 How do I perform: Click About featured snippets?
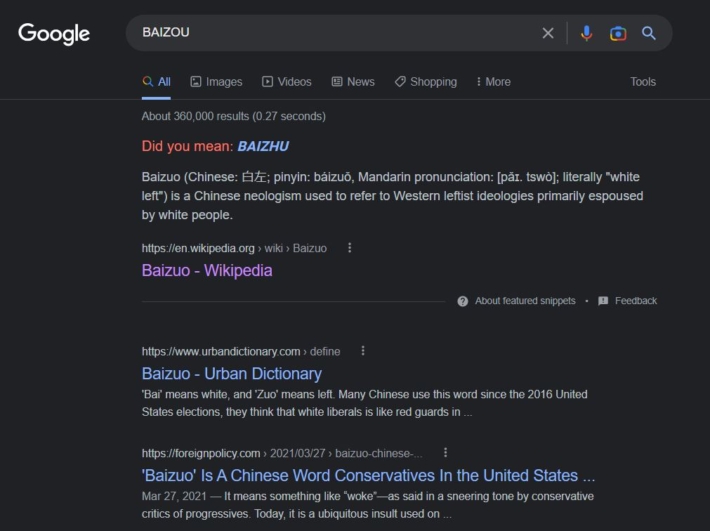525,301
